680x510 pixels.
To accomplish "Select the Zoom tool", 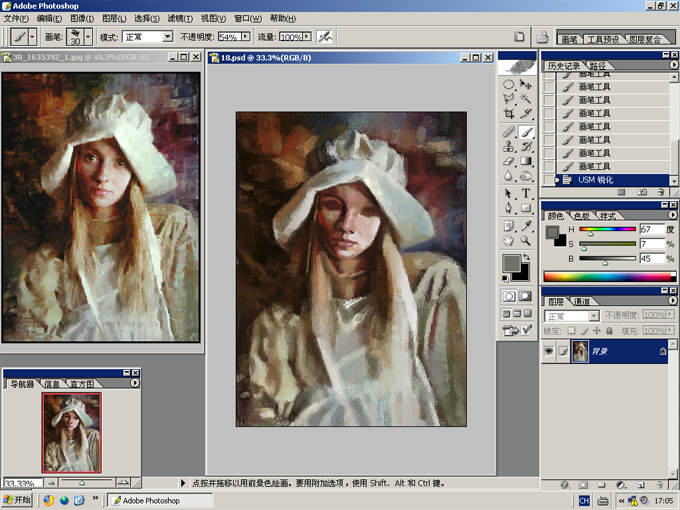I will click(x=526, y=240).
